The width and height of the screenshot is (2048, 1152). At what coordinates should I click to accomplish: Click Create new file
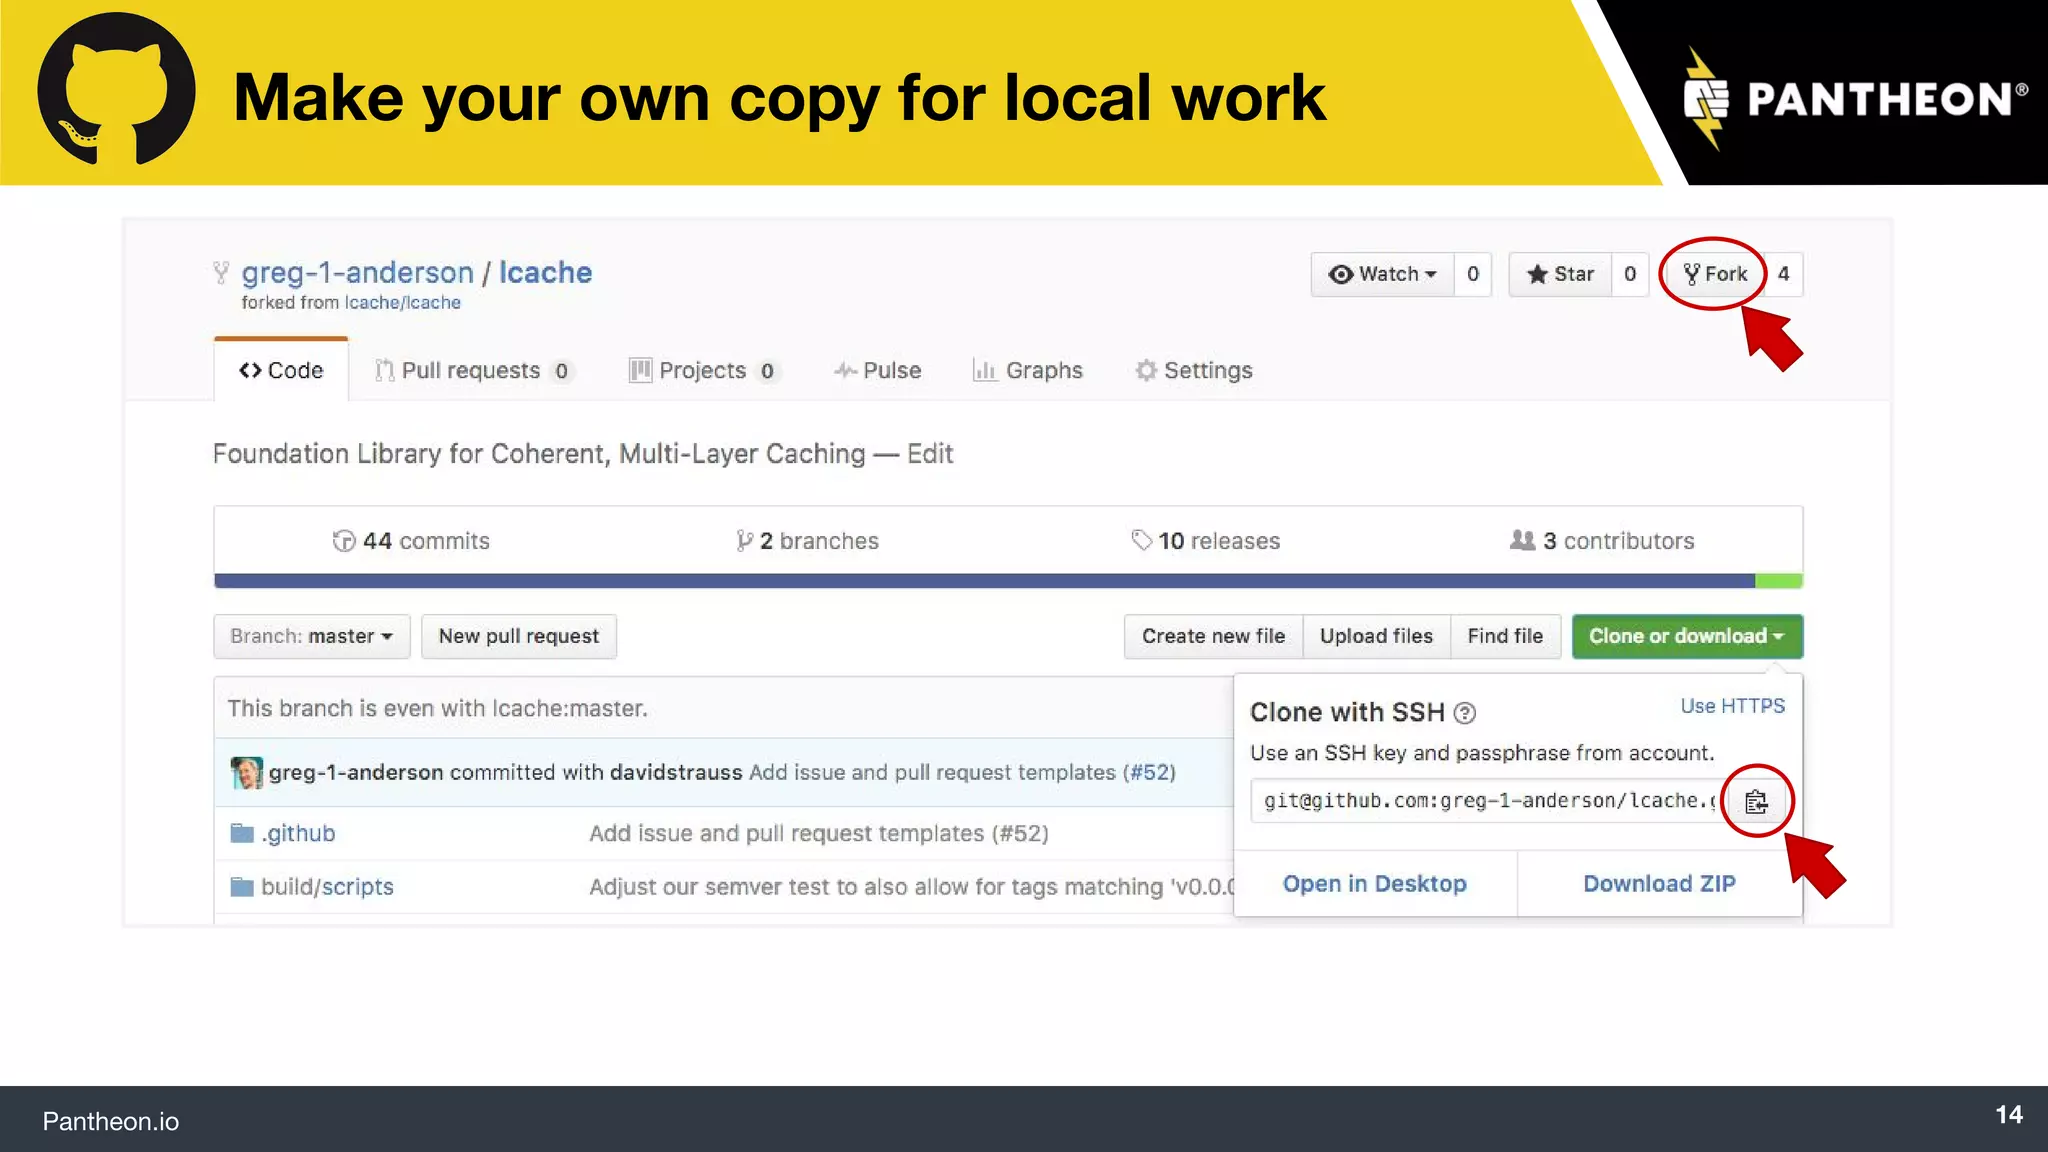[x=1213, y=636]
